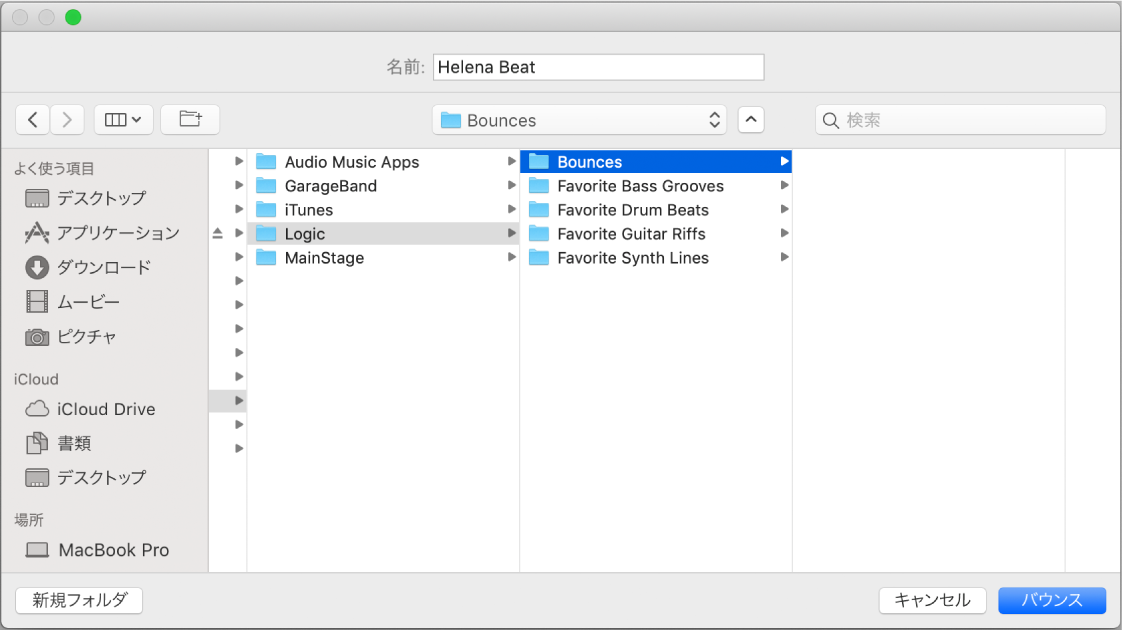This screenshot has height=630, width=1123.
Task: Expand Favorite Synth Lines with its arrow
Action: (x=784, y=257)
